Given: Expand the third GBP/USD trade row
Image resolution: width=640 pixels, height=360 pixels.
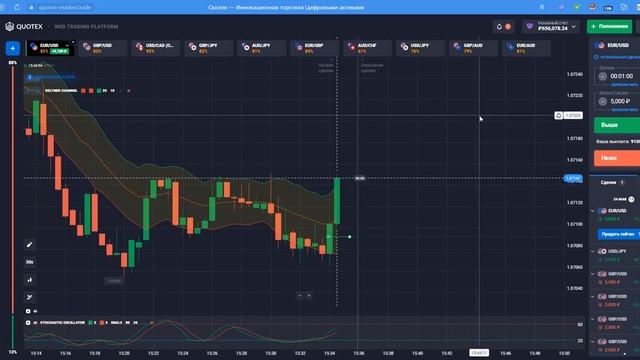Looking at the screenshot, I should coord(593,319).
